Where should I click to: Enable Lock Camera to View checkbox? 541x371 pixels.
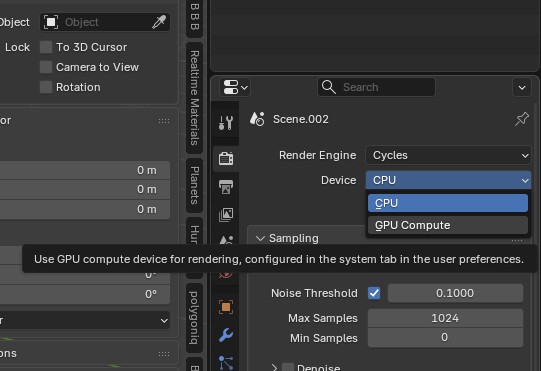[46, 67]
